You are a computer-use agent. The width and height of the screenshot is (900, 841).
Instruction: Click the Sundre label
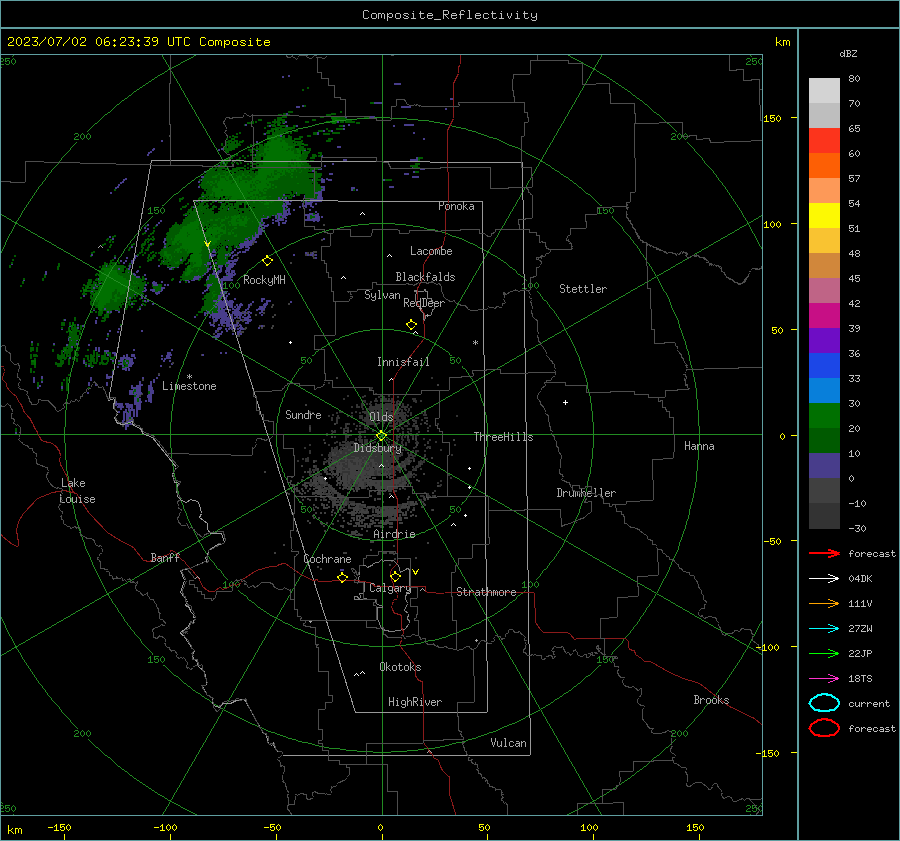click(303, 415)
